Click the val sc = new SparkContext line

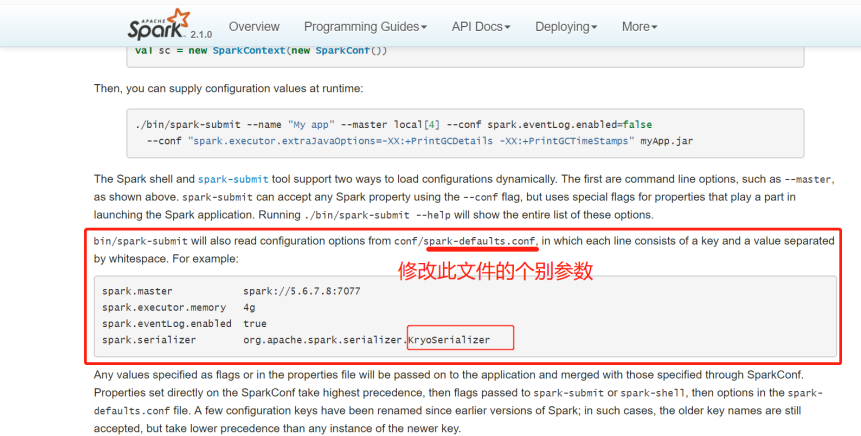261,51
